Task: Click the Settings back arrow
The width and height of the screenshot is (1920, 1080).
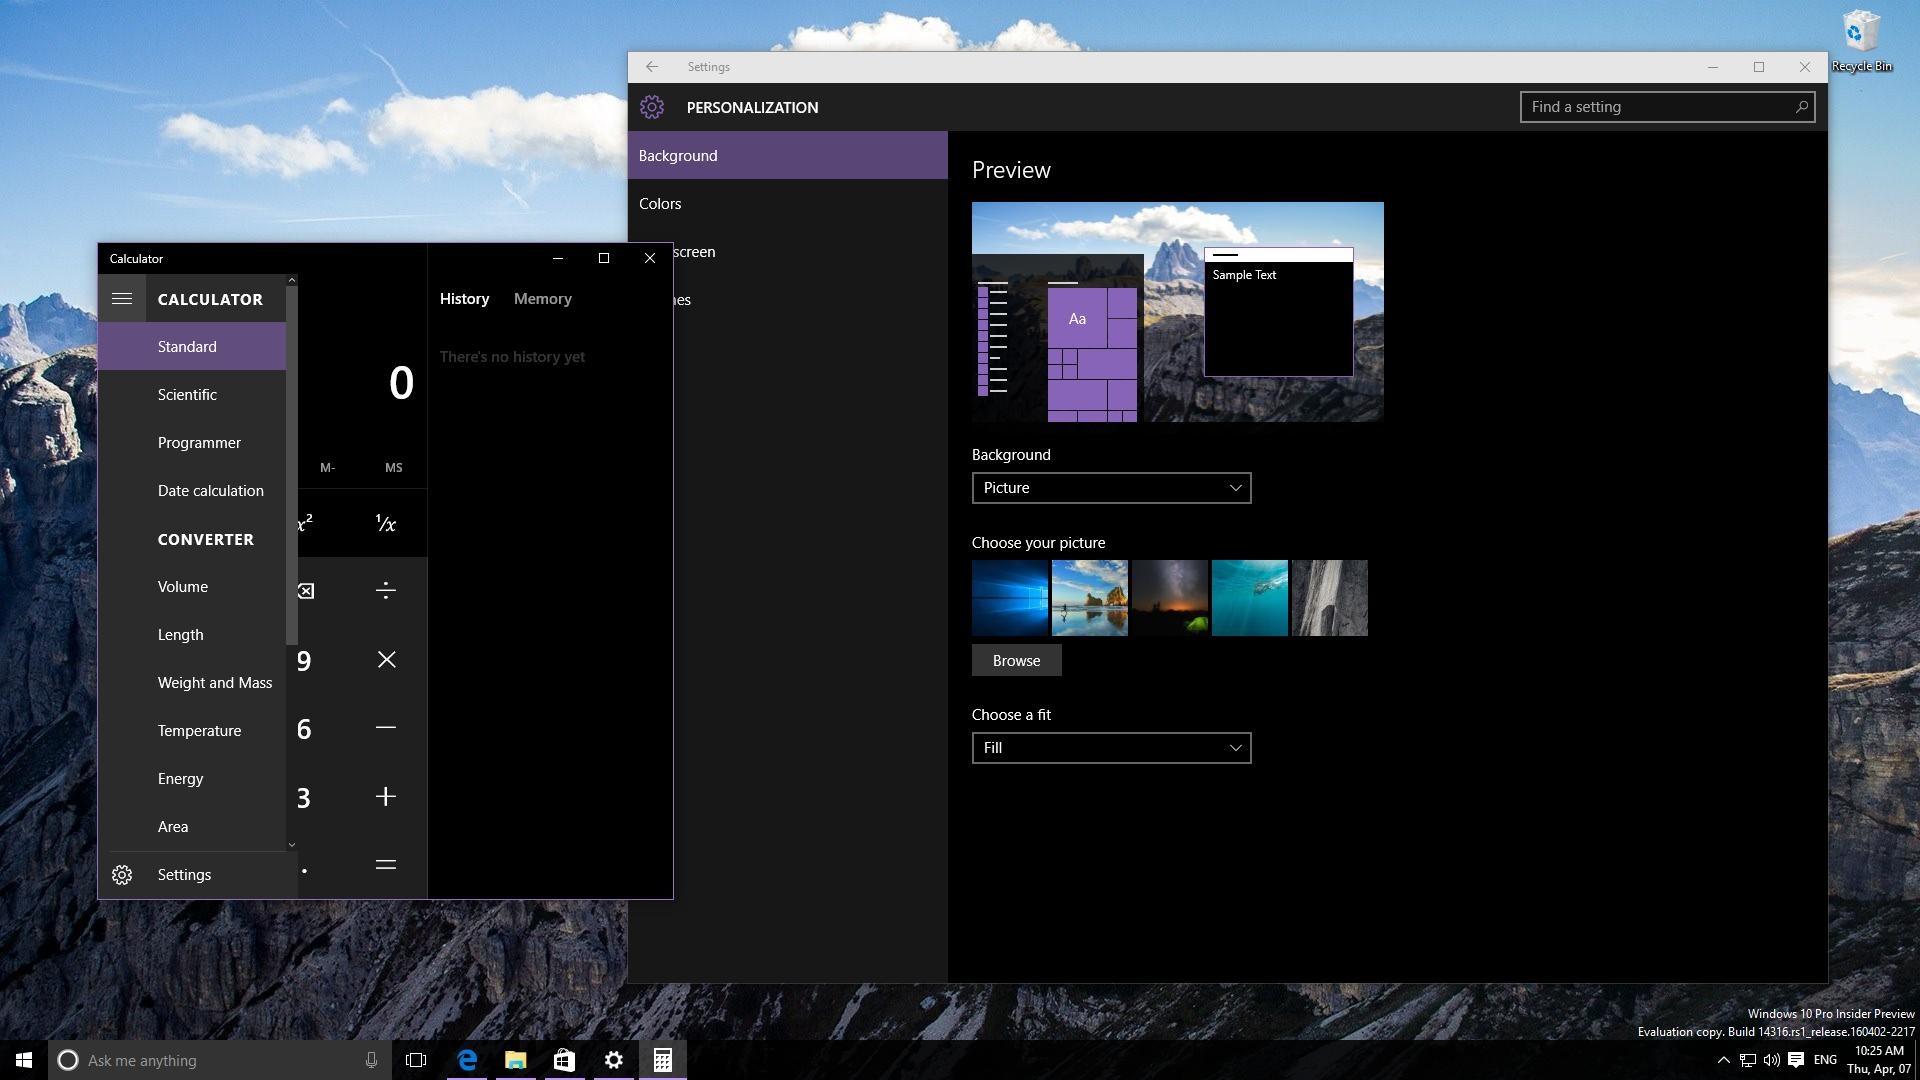Action: click(652, 67)
